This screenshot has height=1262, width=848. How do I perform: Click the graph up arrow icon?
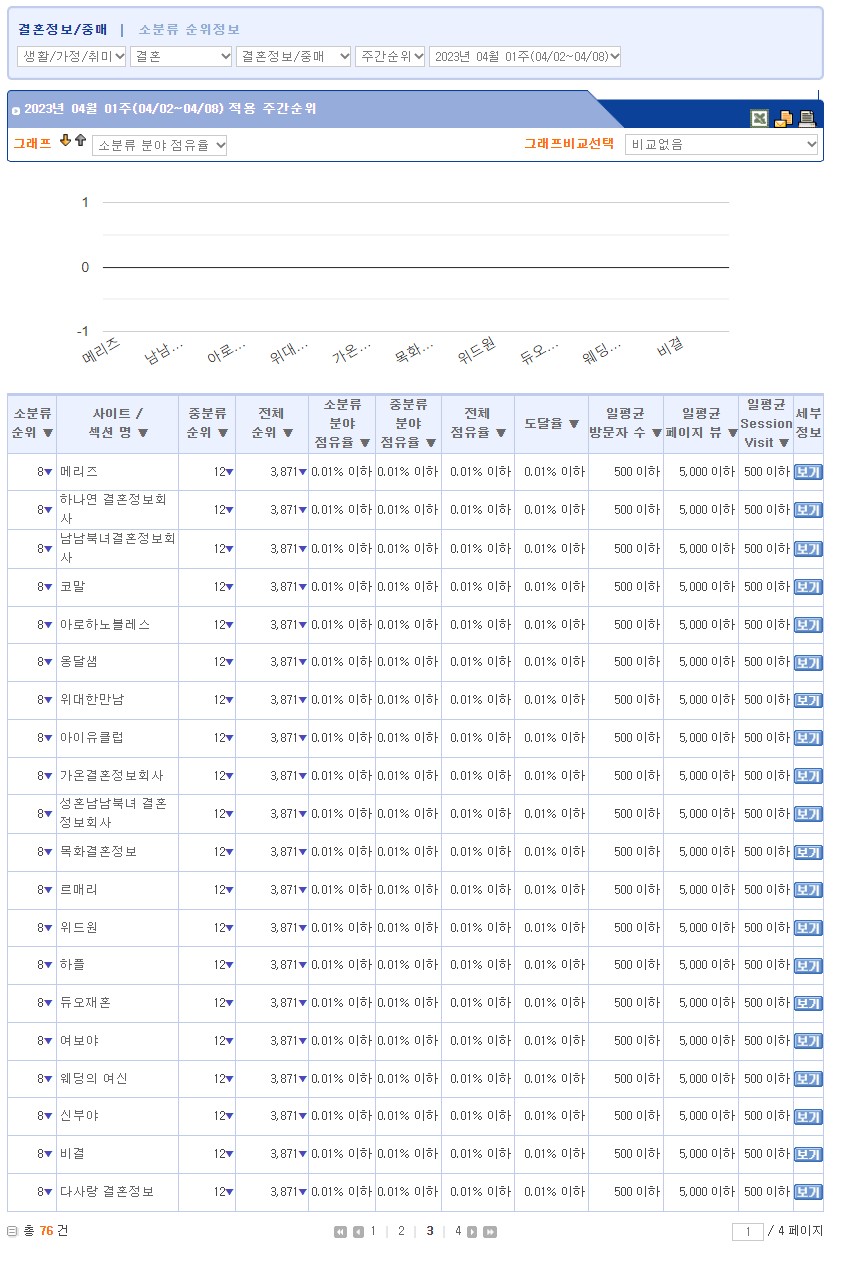click(x=80, y=141)
